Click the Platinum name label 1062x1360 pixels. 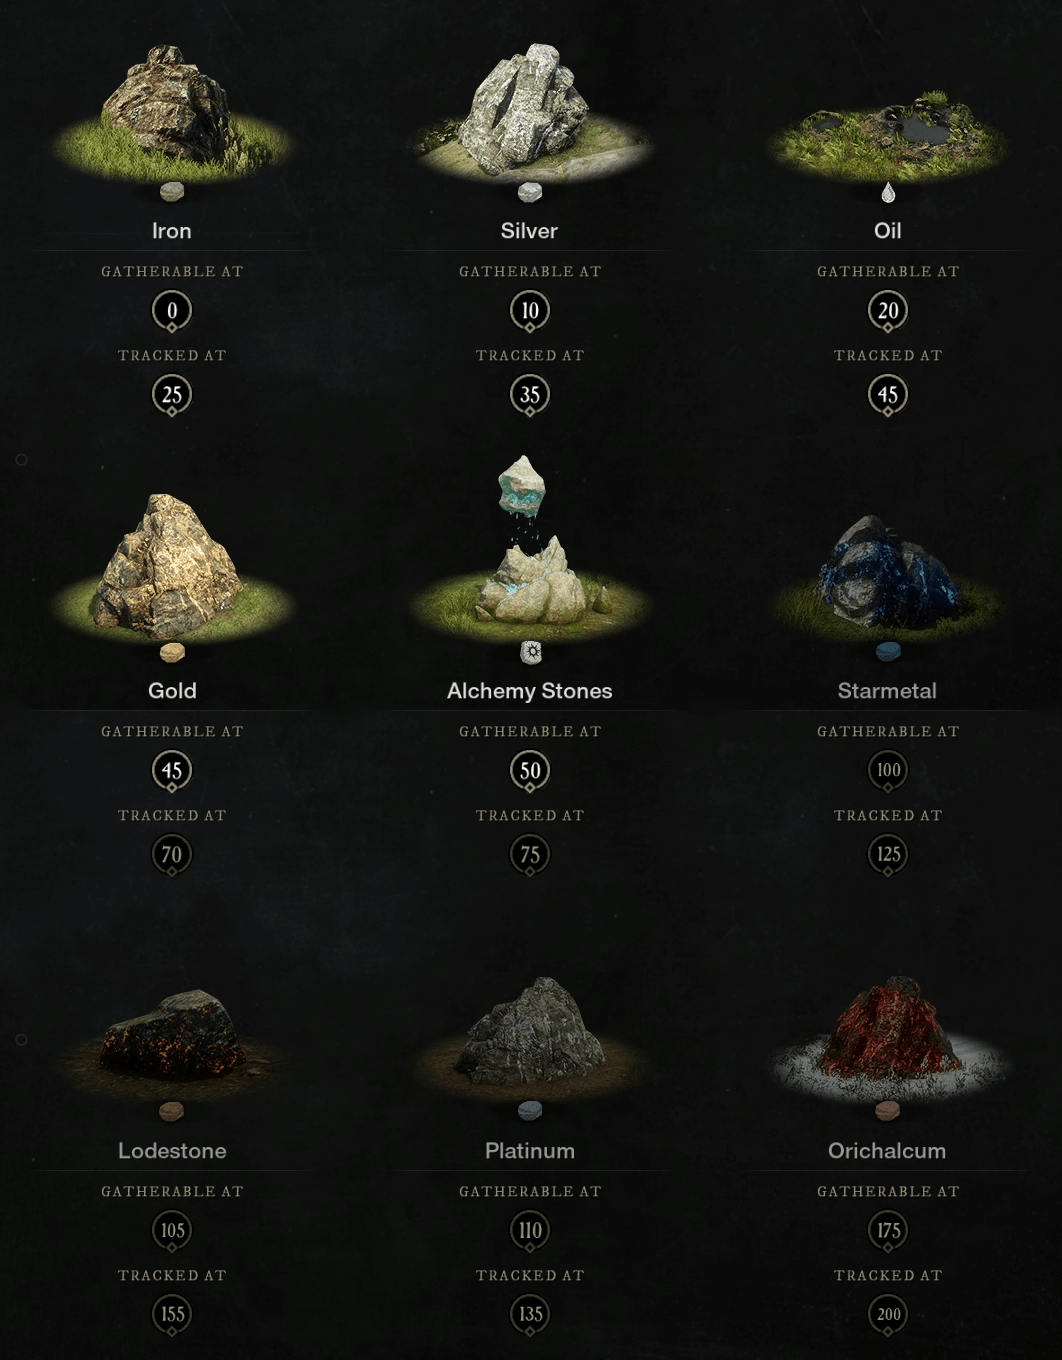(x=530, y=1151)
